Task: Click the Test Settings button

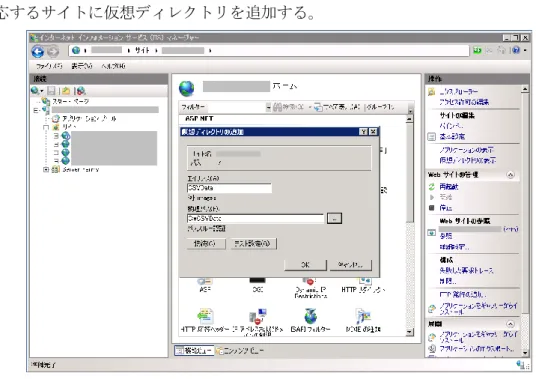Action: (x=253, y=244)
